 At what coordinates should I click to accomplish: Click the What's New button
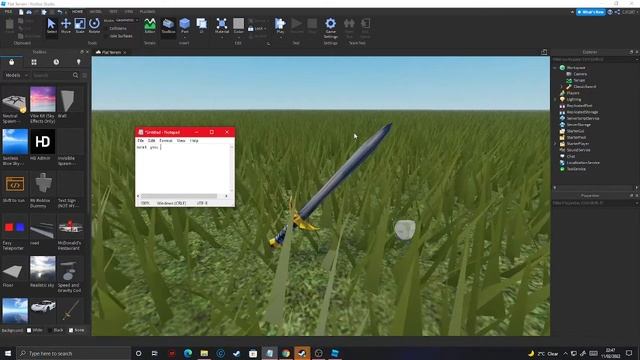(x=591, y=12)
